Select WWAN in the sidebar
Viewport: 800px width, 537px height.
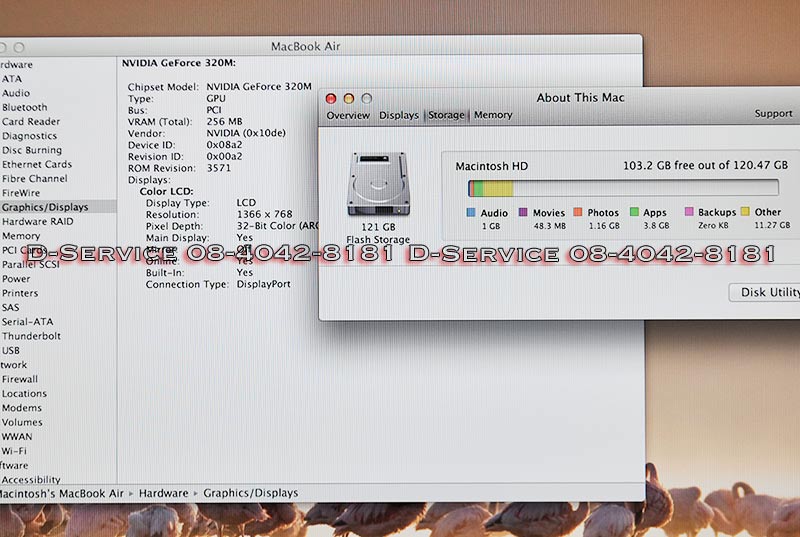click(x=17, y=437)
